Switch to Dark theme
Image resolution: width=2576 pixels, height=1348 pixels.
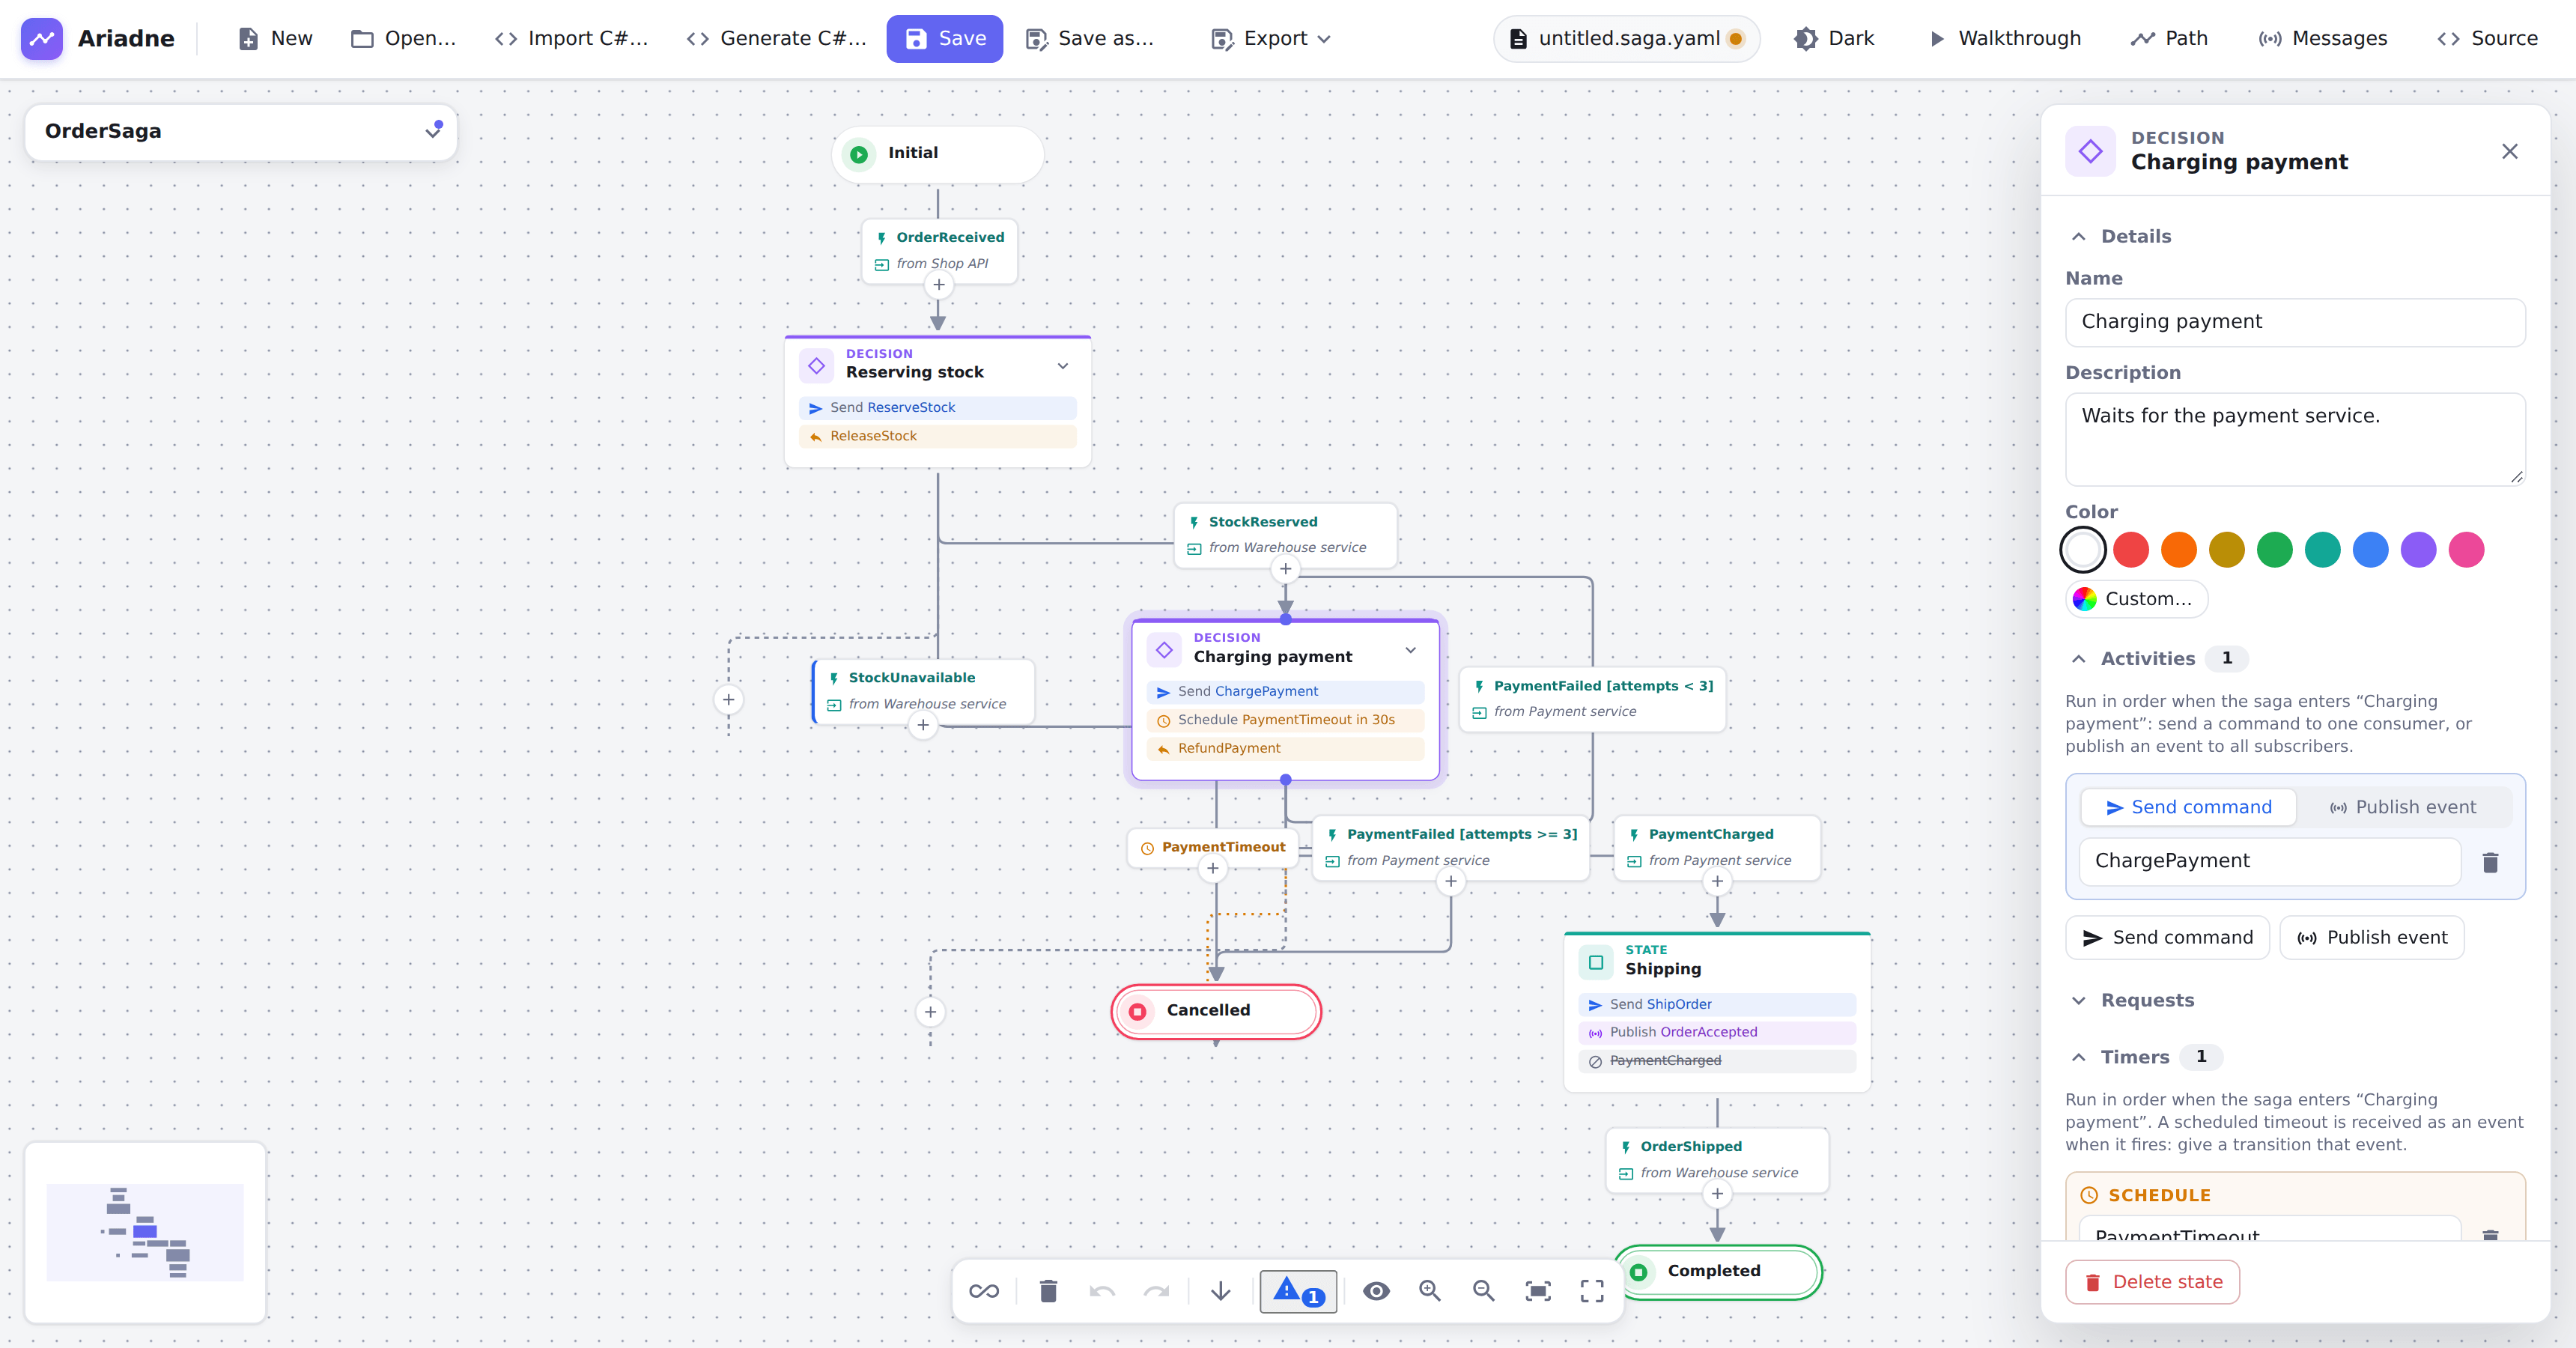coord(1834,38)
